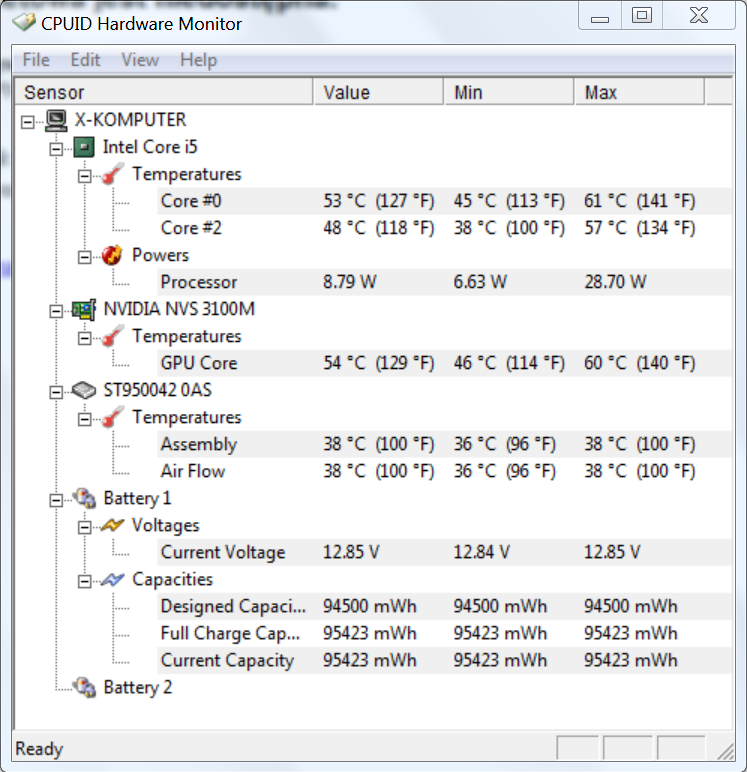747x772 pixels.
Task: Click the 28.70 W max processor power value
Action: 615,282
